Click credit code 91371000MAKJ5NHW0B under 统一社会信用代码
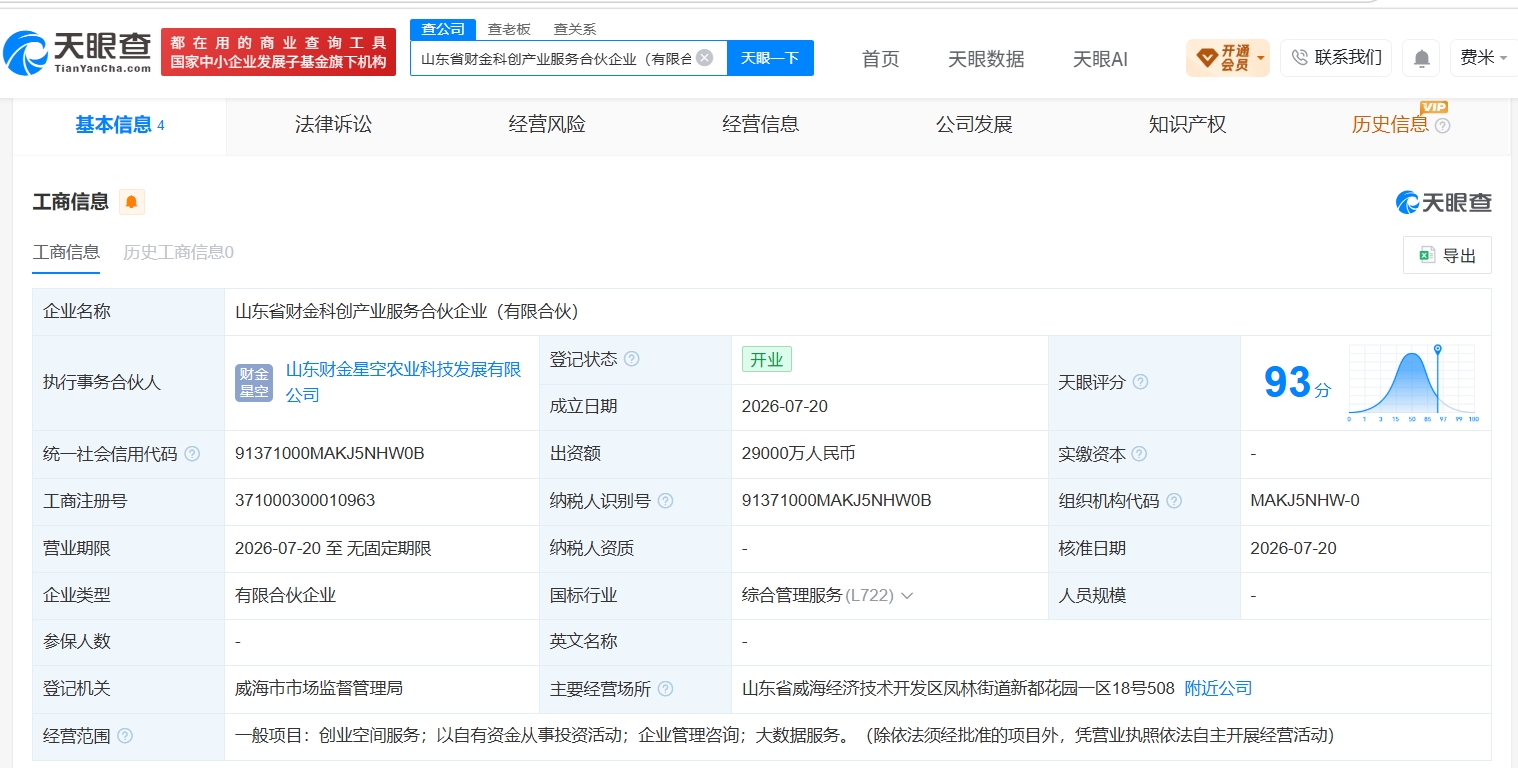The image size is (1518, 768). click(330, 454)
